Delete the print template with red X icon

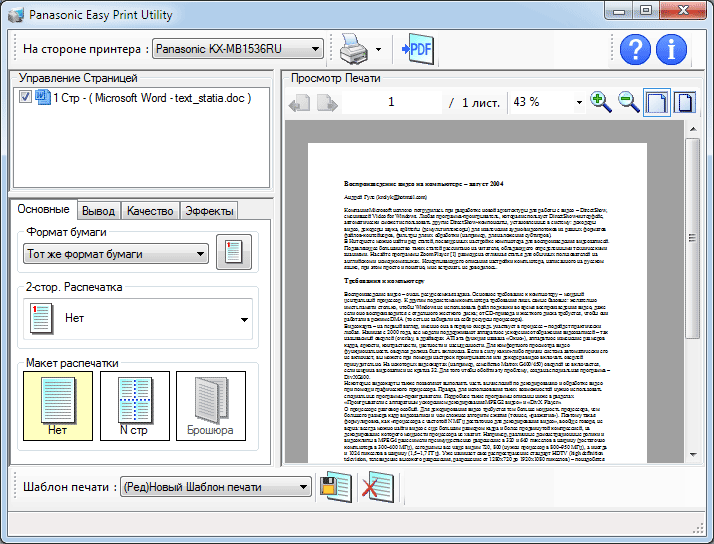[x=377, y=487]
